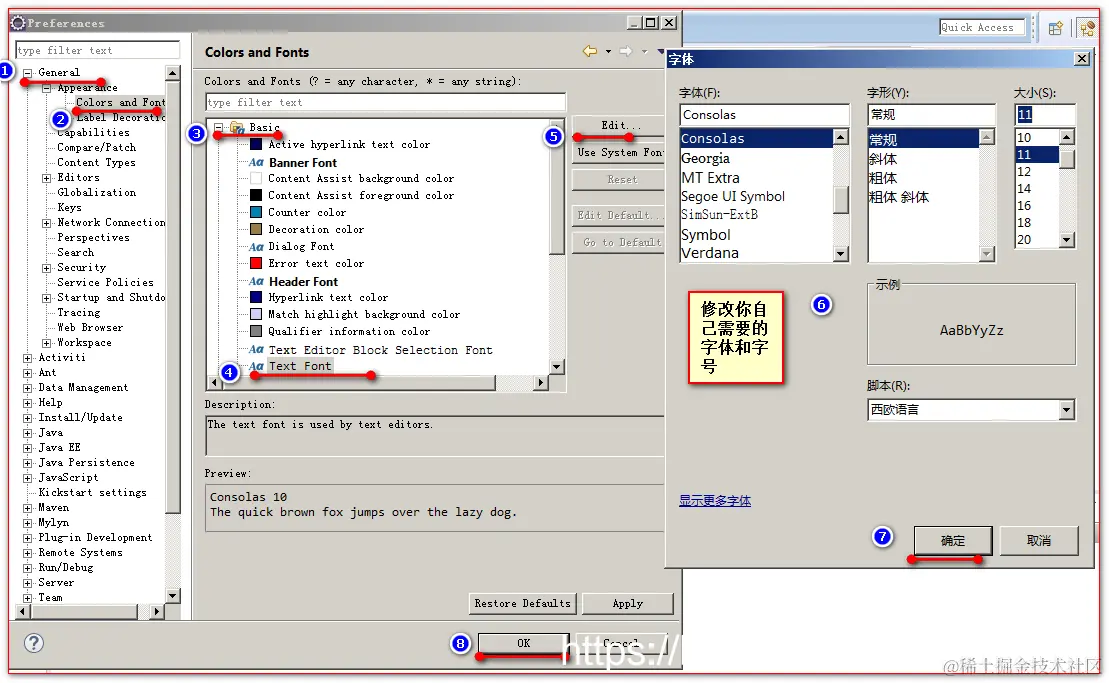Click the font size input field

[x=1045, y=115]
